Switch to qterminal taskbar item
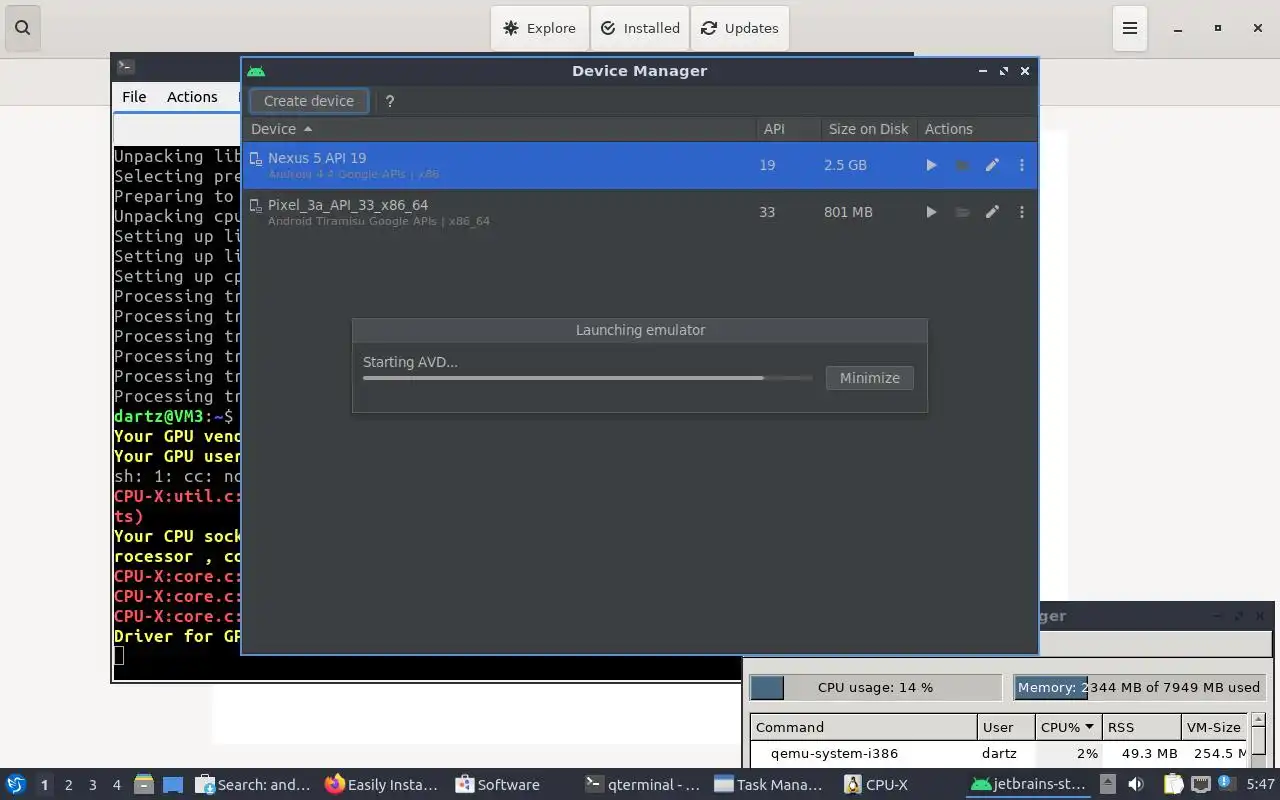Screen dimensions: 1280x800 click(643, 785)
